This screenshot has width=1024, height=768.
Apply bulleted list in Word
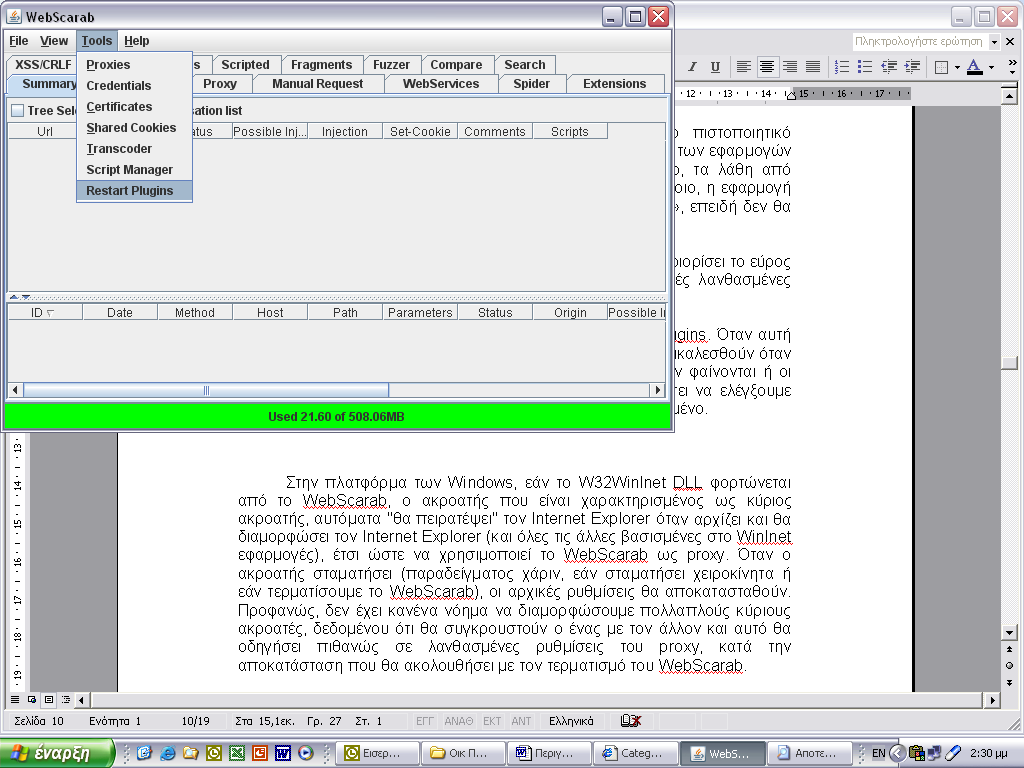tap(865, 67)
